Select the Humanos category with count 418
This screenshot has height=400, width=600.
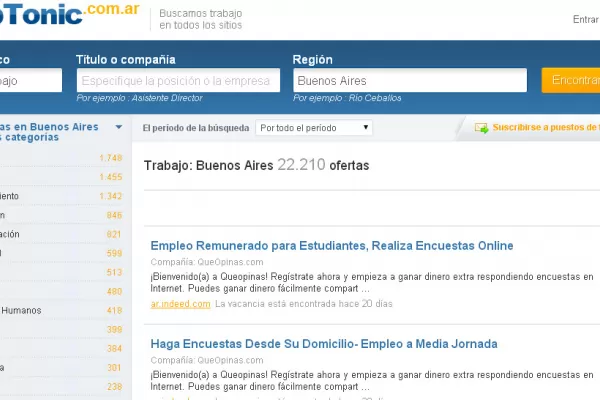(x=61, y=310)
